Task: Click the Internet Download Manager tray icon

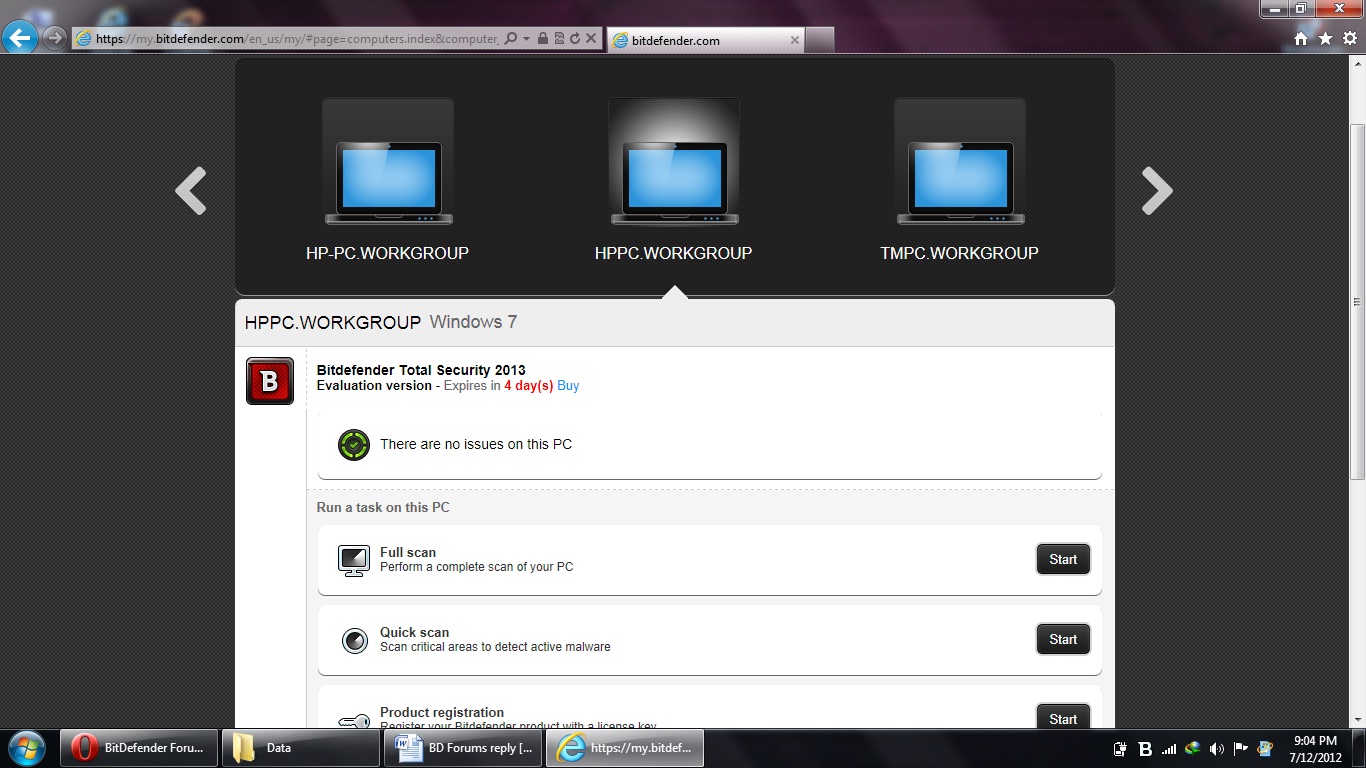Action: 1192,748
